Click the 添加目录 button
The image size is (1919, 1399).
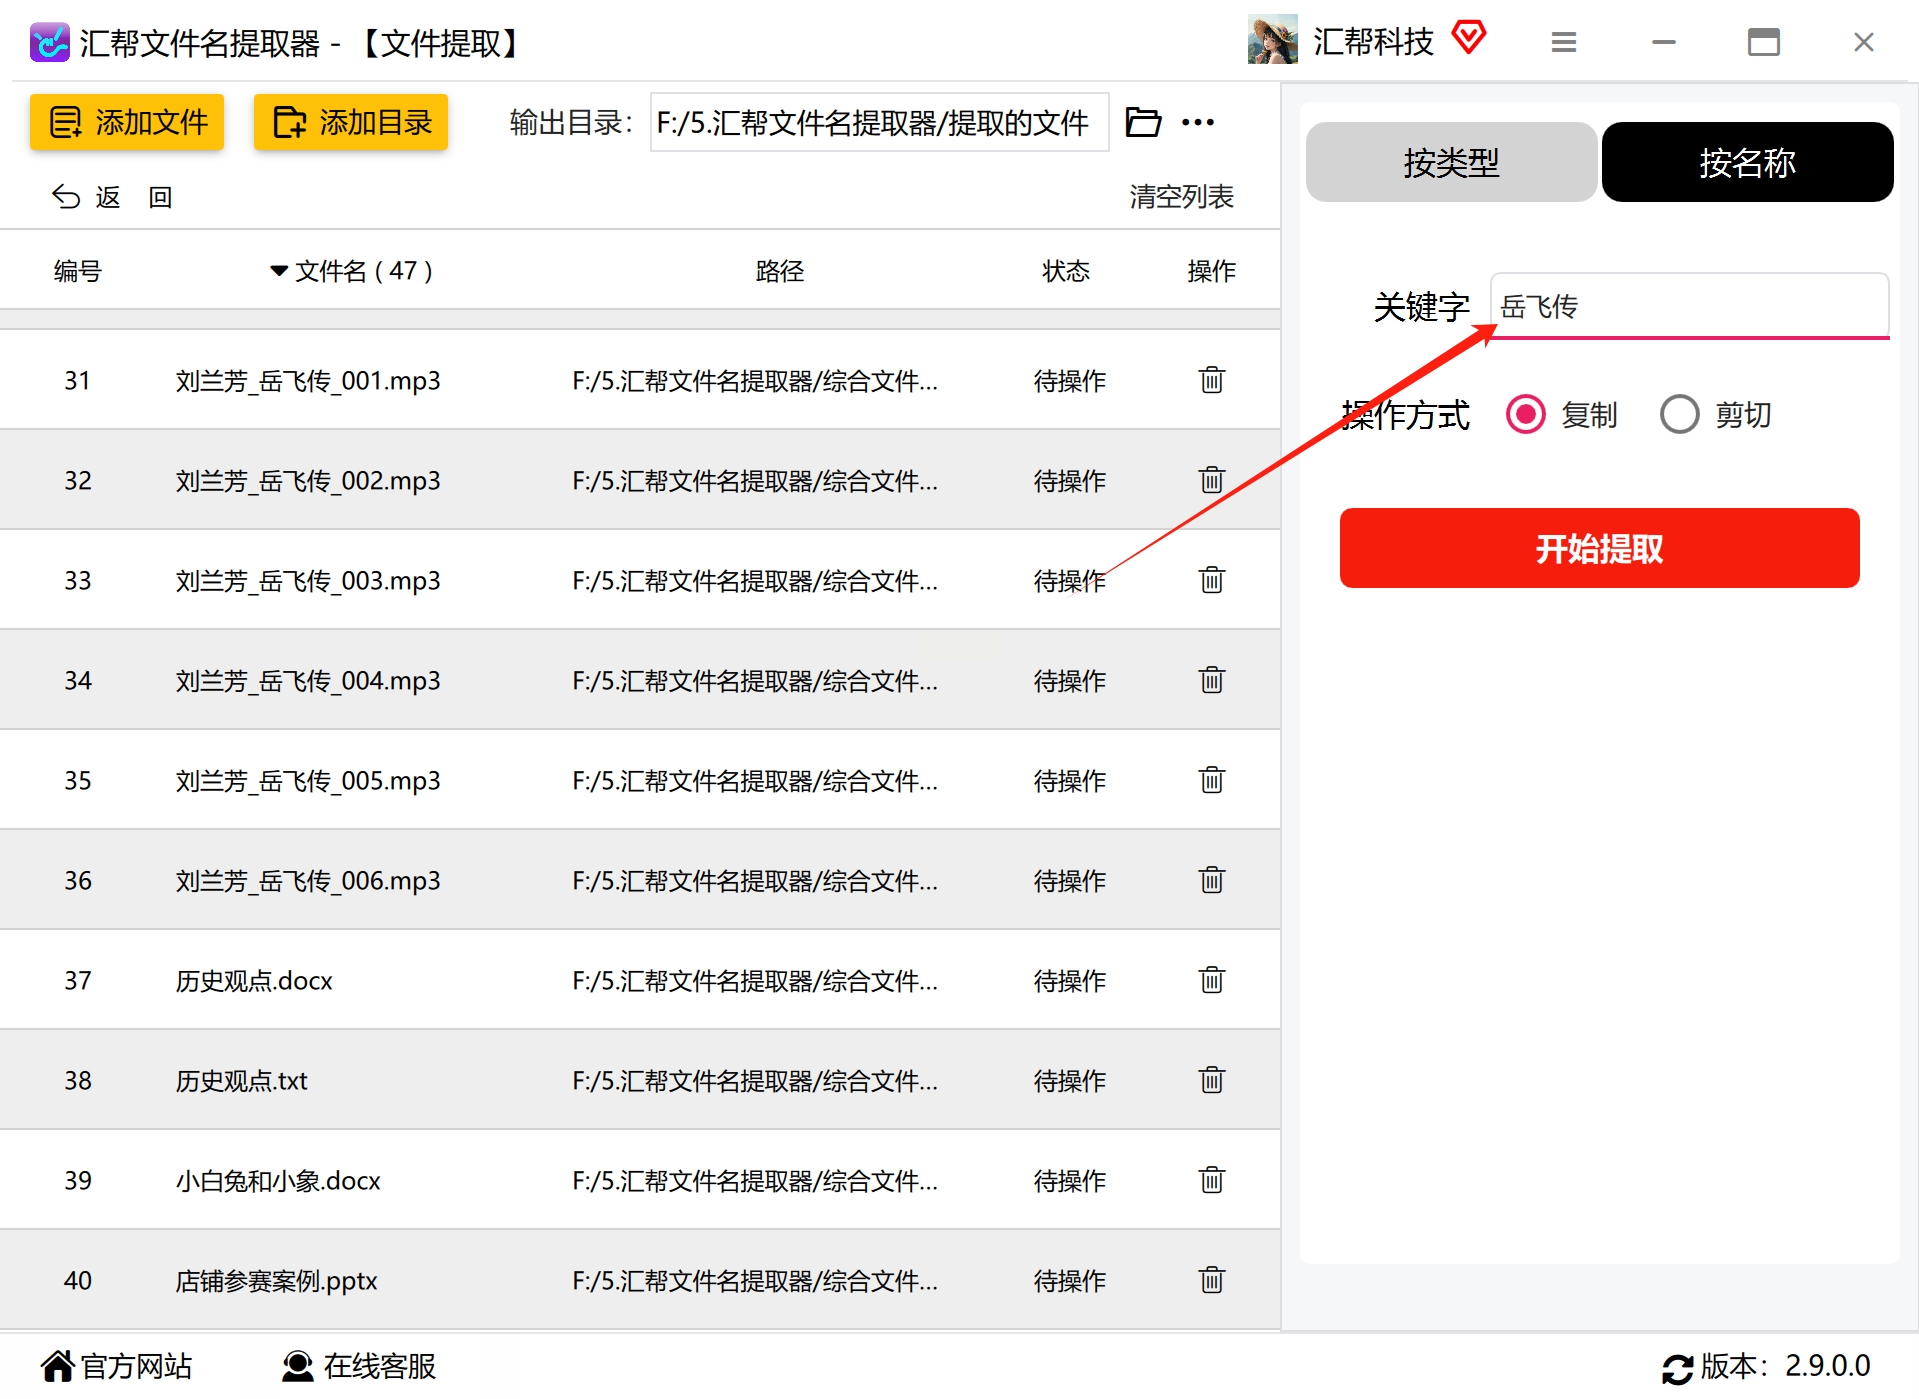[x=351, y=122]
